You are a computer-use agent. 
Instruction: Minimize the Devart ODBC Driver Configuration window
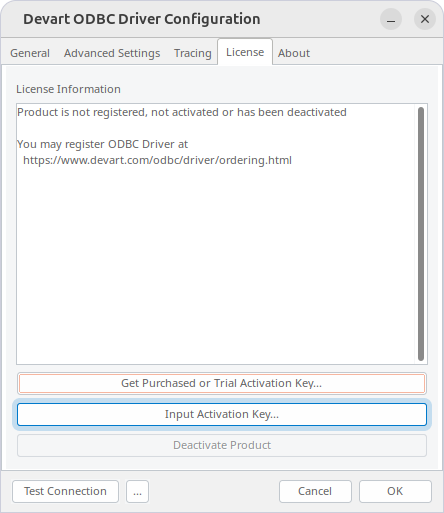point(391,19)
